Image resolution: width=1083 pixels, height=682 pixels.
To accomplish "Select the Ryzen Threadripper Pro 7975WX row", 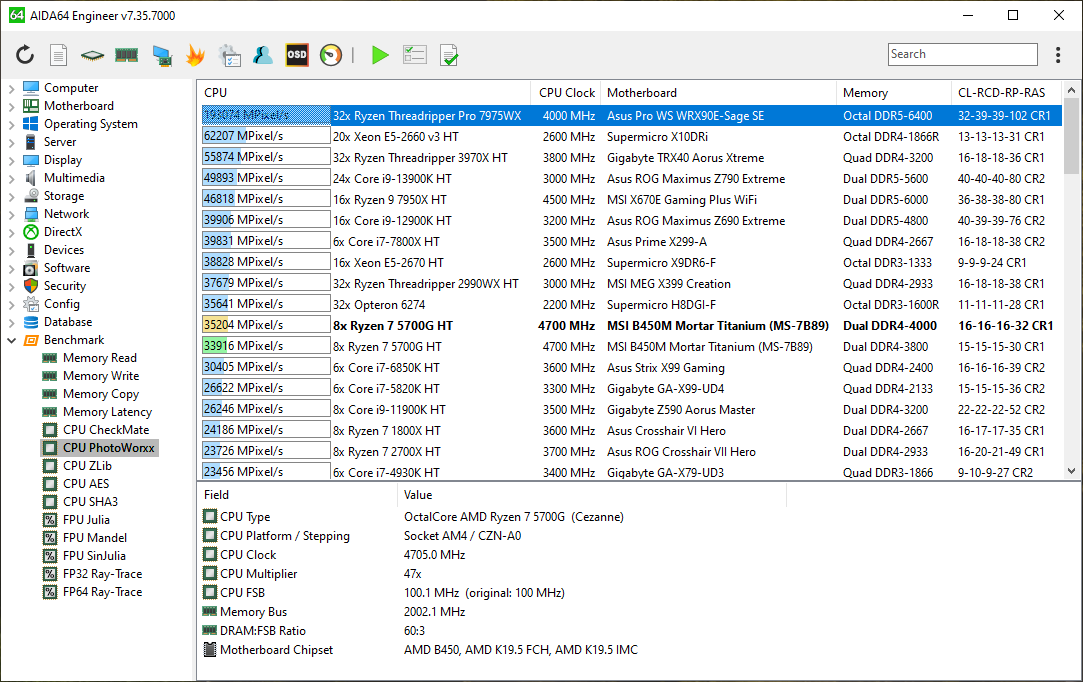I will pyautogui.click(x=631, y=115).
